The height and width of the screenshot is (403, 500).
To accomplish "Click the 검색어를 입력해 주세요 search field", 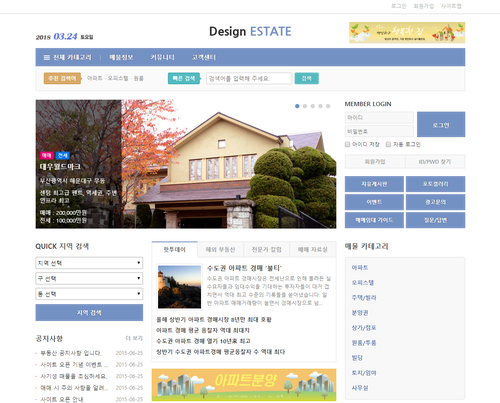I will click(x=249, y=78).
